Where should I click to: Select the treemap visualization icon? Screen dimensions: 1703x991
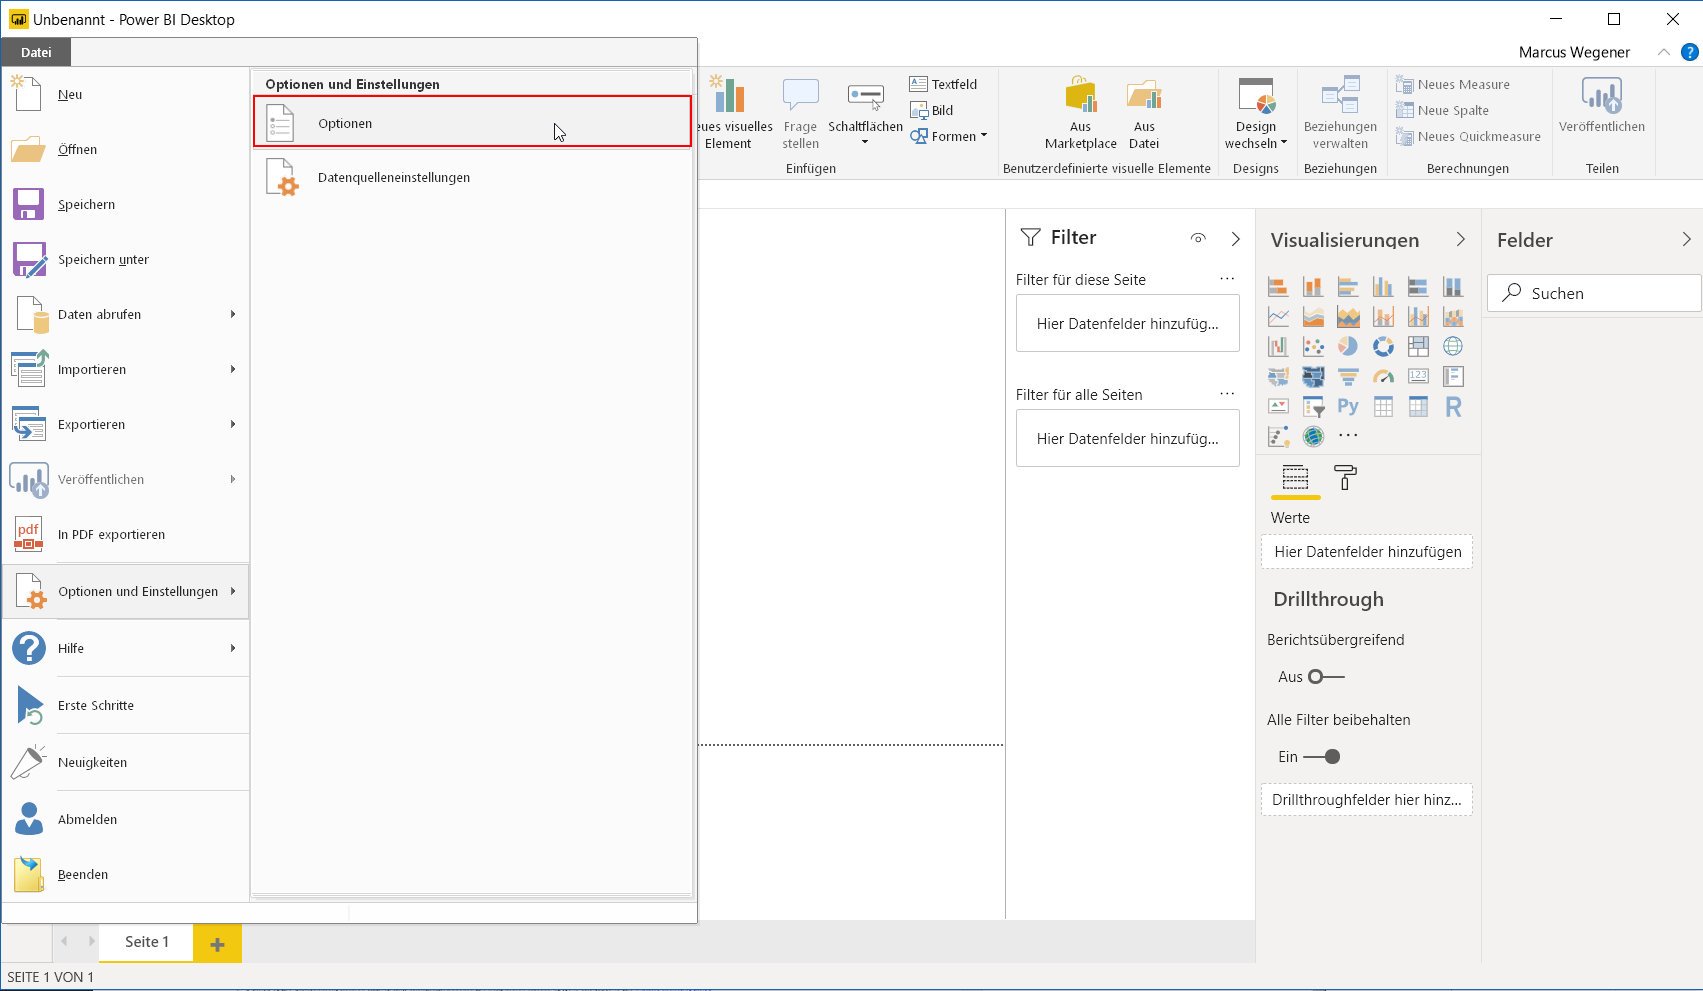(x=1418, y=346)
